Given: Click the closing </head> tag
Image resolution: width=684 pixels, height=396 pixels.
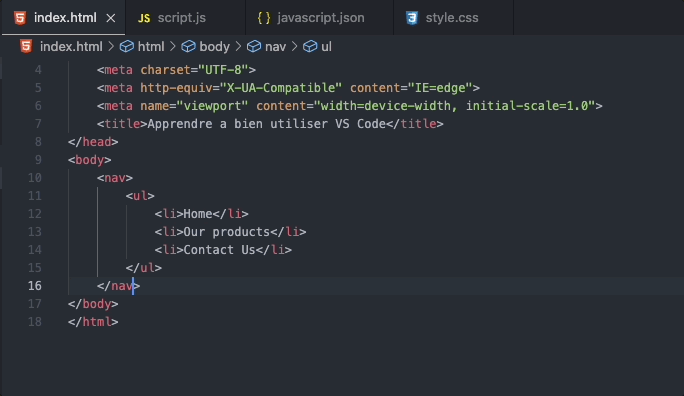Looking at the screenshot, I should (93, 142).
